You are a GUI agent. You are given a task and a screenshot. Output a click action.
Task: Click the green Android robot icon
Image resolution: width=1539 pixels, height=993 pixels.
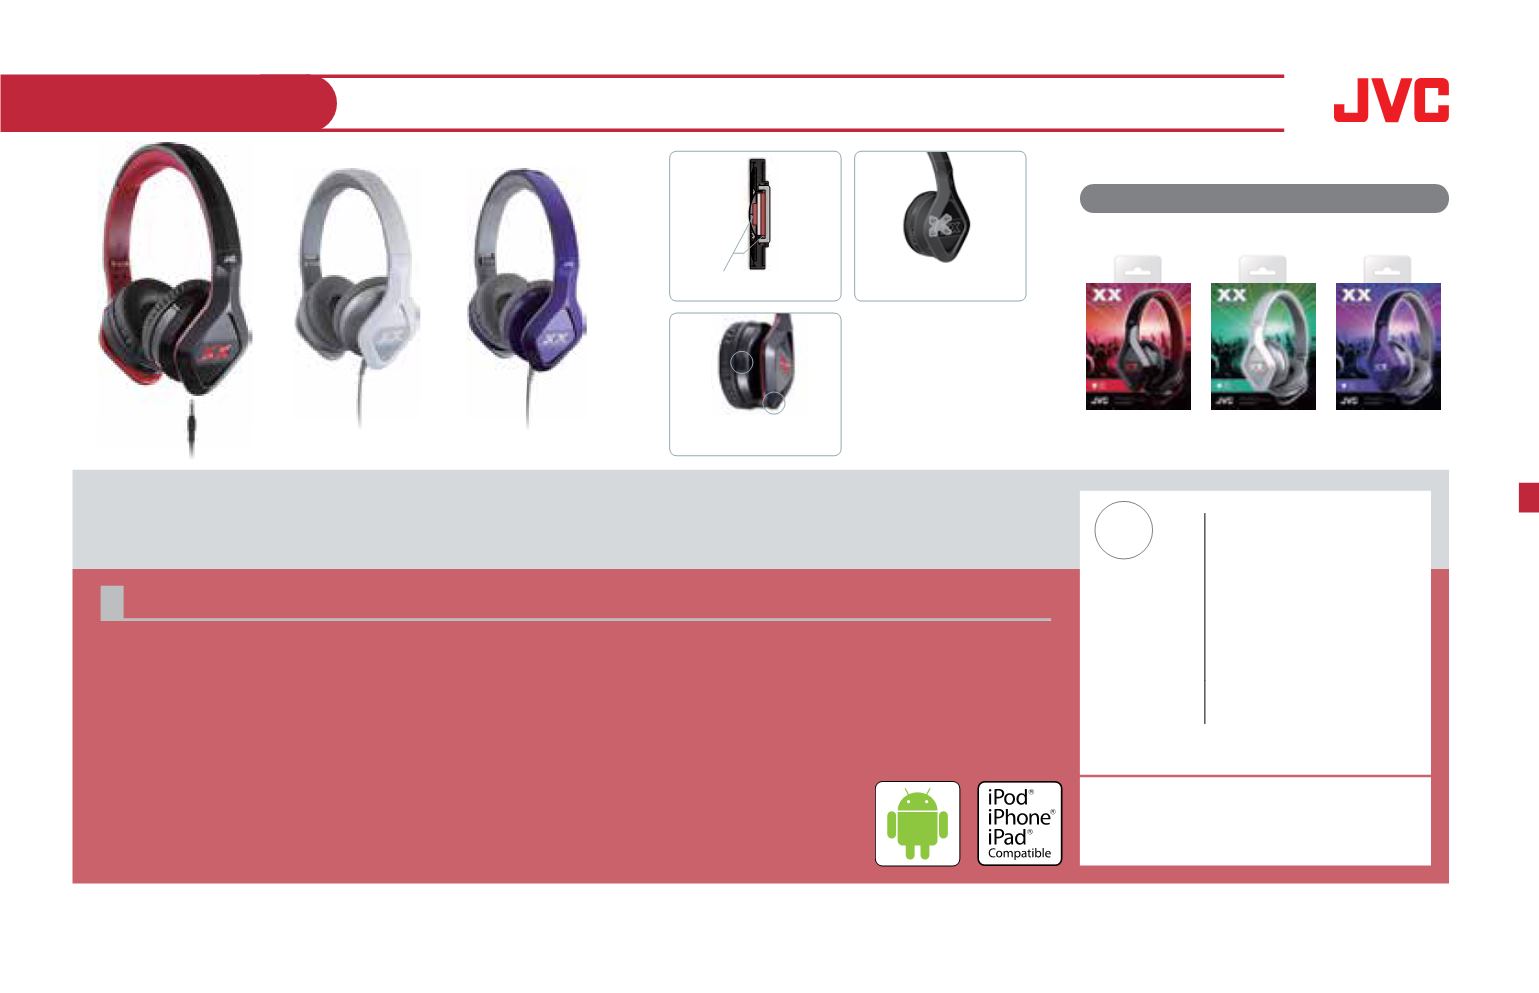click(x=917, y=823)
